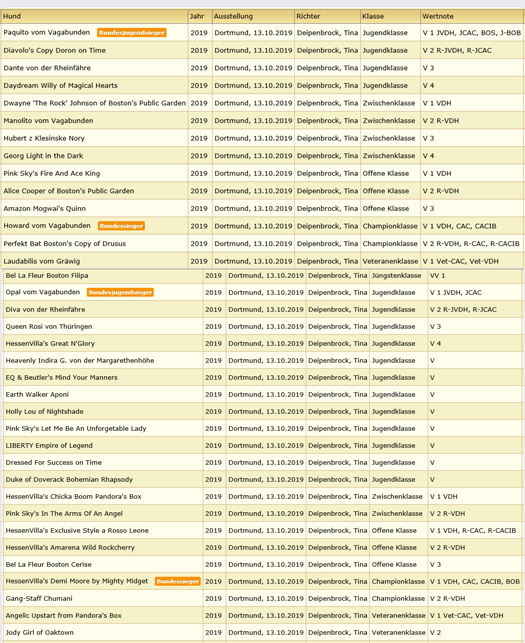Select Manolito vom Vagabunden
This screenshot has width=525, height=643.
48,121
